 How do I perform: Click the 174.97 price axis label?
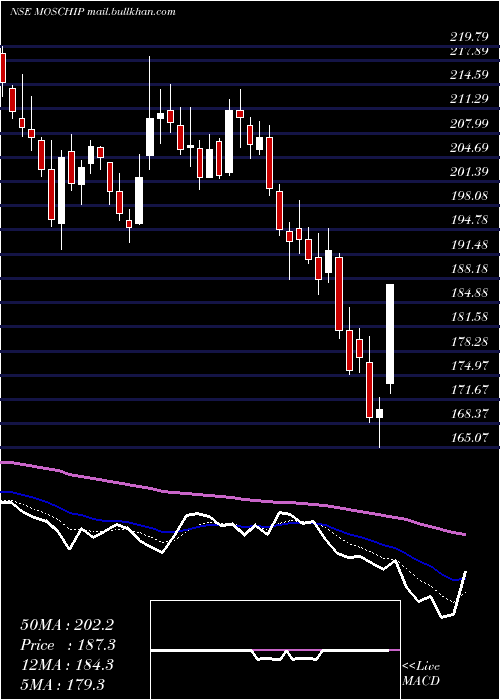click(469, 366)
